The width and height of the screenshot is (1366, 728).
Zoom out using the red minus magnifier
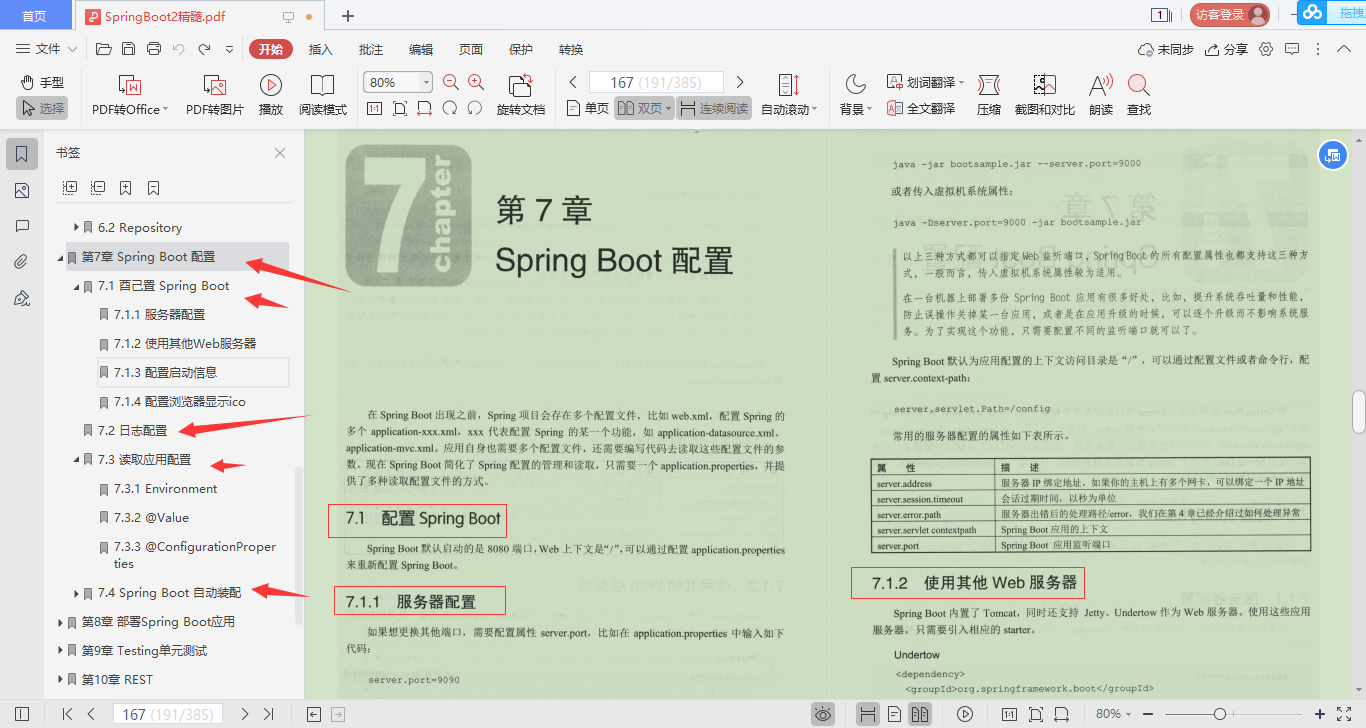coord(451,82)
